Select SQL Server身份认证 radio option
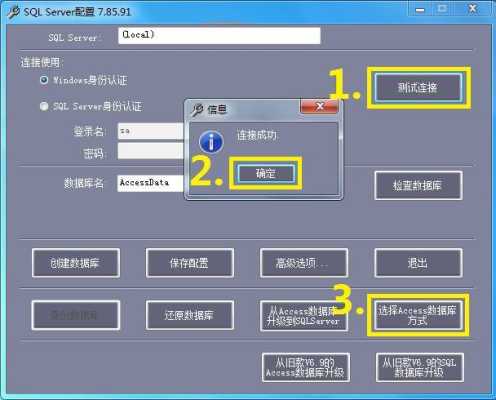The width and height of the screenshot is (496, 400). coord(44,106)
